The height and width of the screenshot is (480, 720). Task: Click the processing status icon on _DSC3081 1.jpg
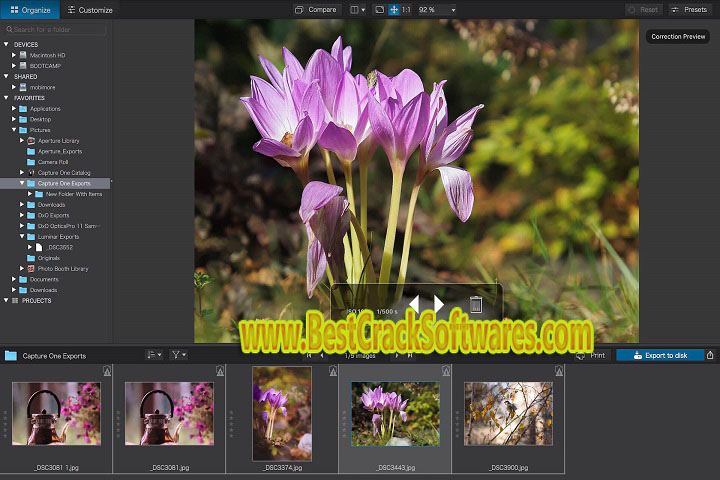tap(107, 371)
